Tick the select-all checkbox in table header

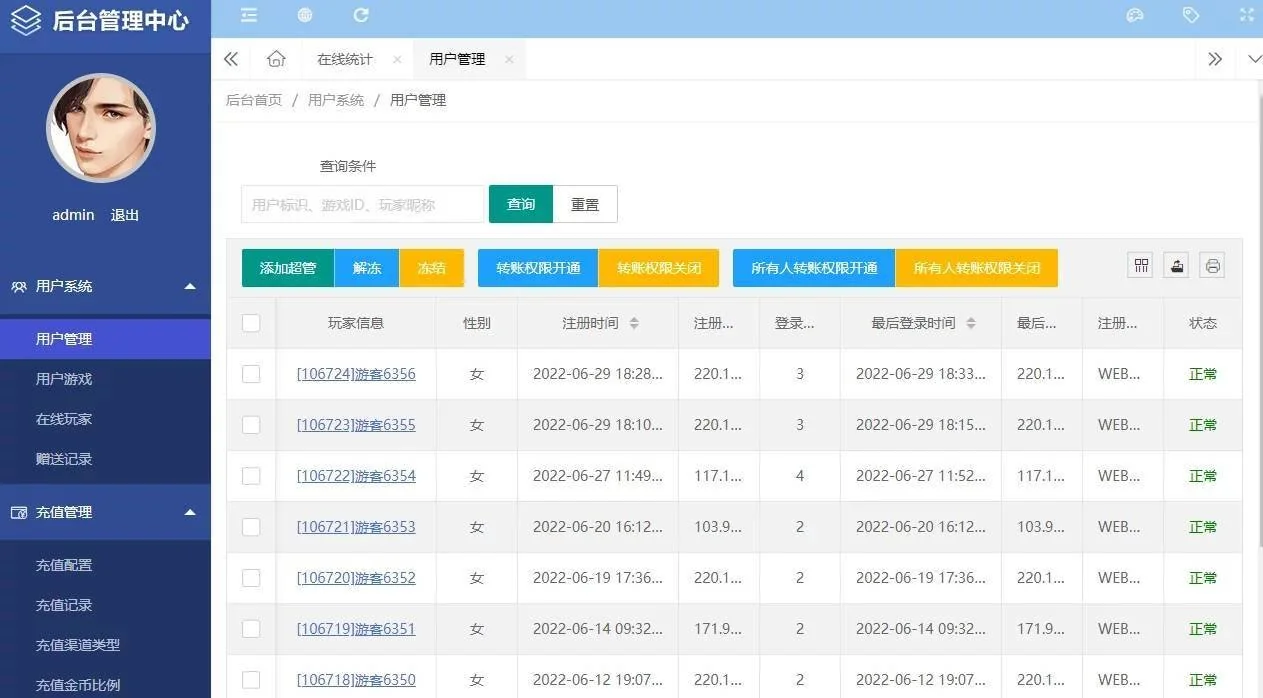pos(251,323)
